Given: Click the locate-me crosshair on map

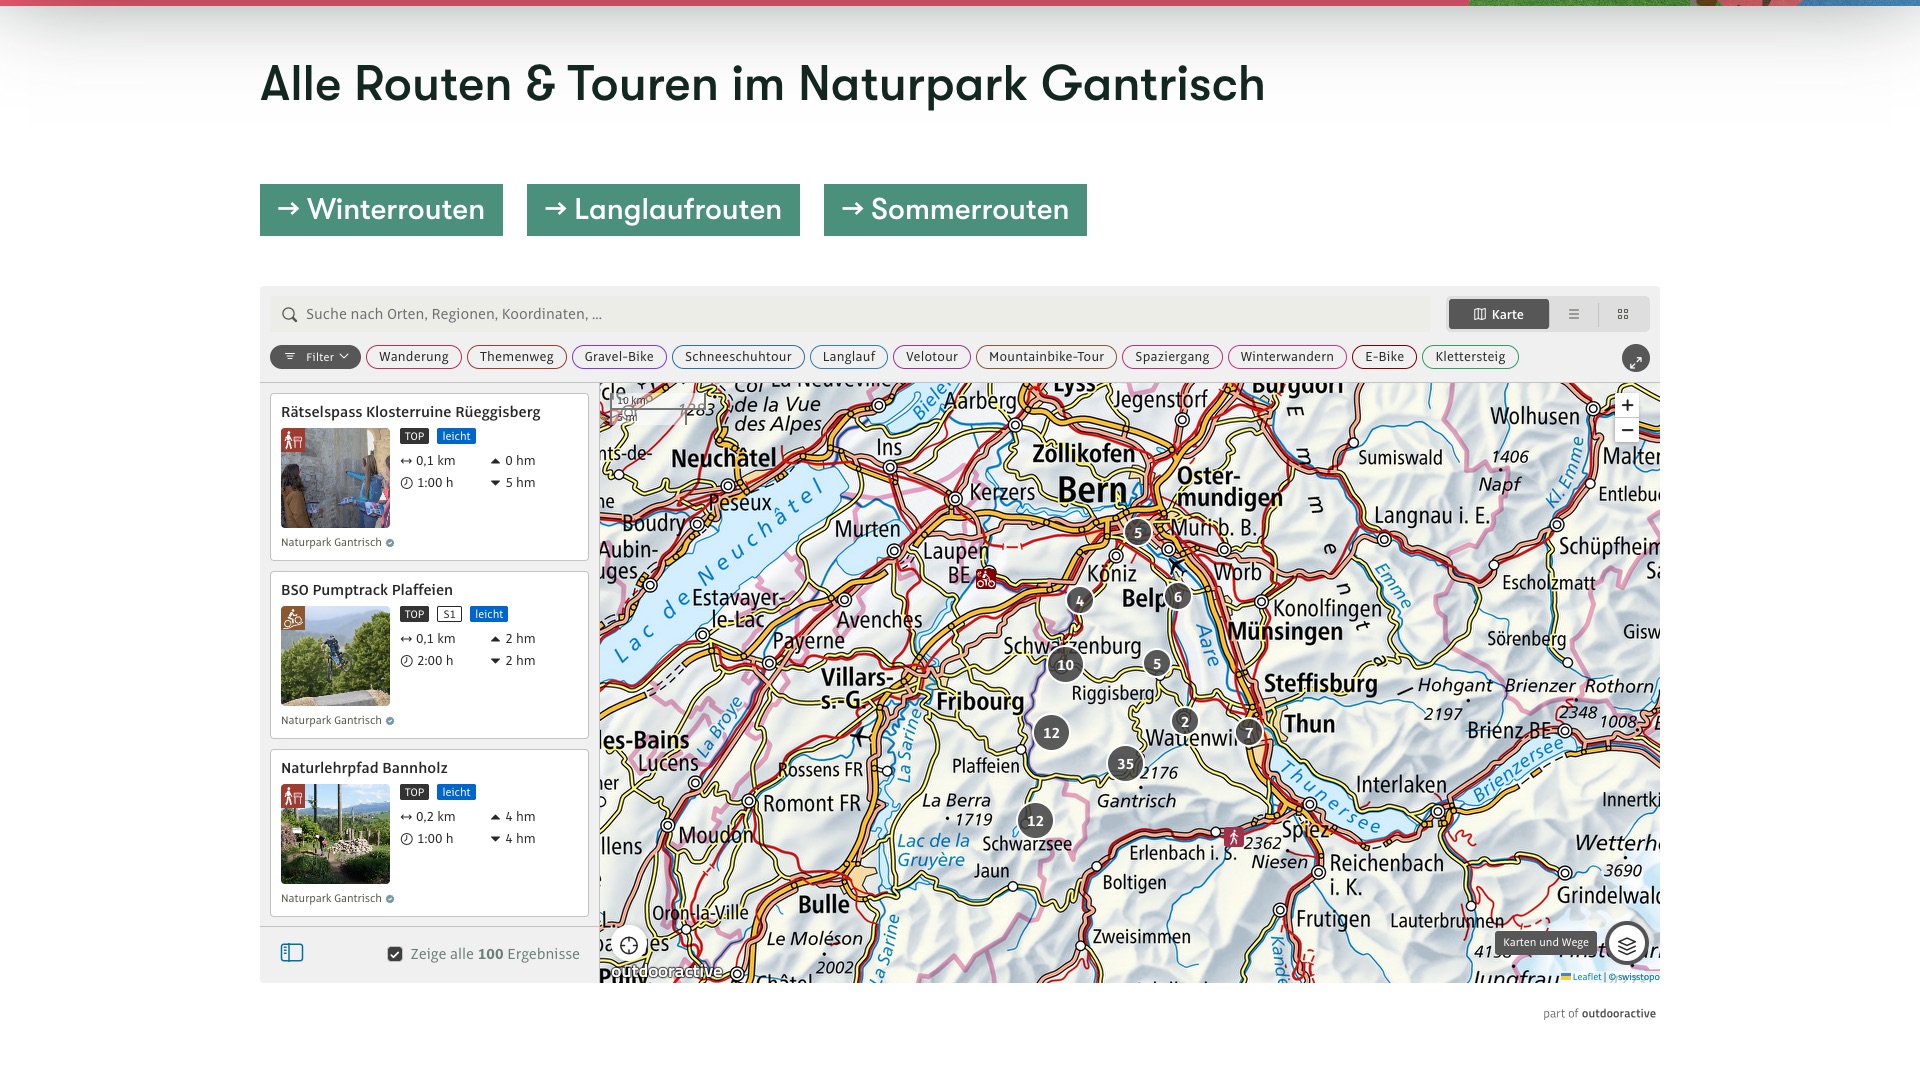Looking at the screenshot, I should pos(629,945).
